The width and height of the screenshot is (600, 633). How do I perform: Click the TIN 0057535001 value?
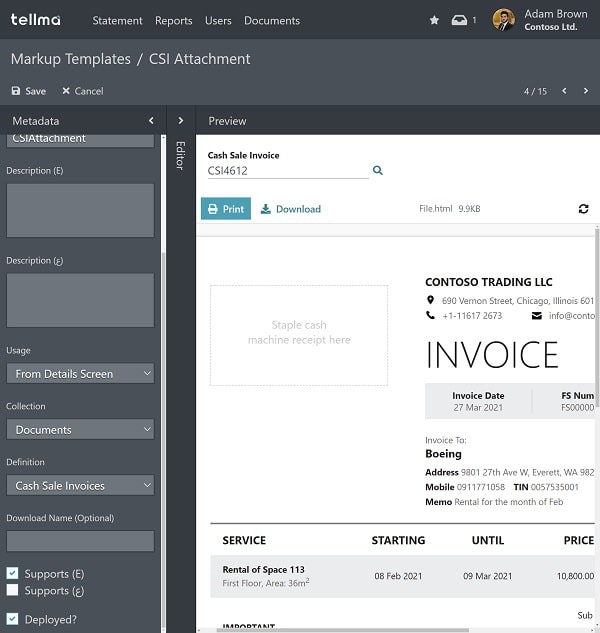point(546,487)
